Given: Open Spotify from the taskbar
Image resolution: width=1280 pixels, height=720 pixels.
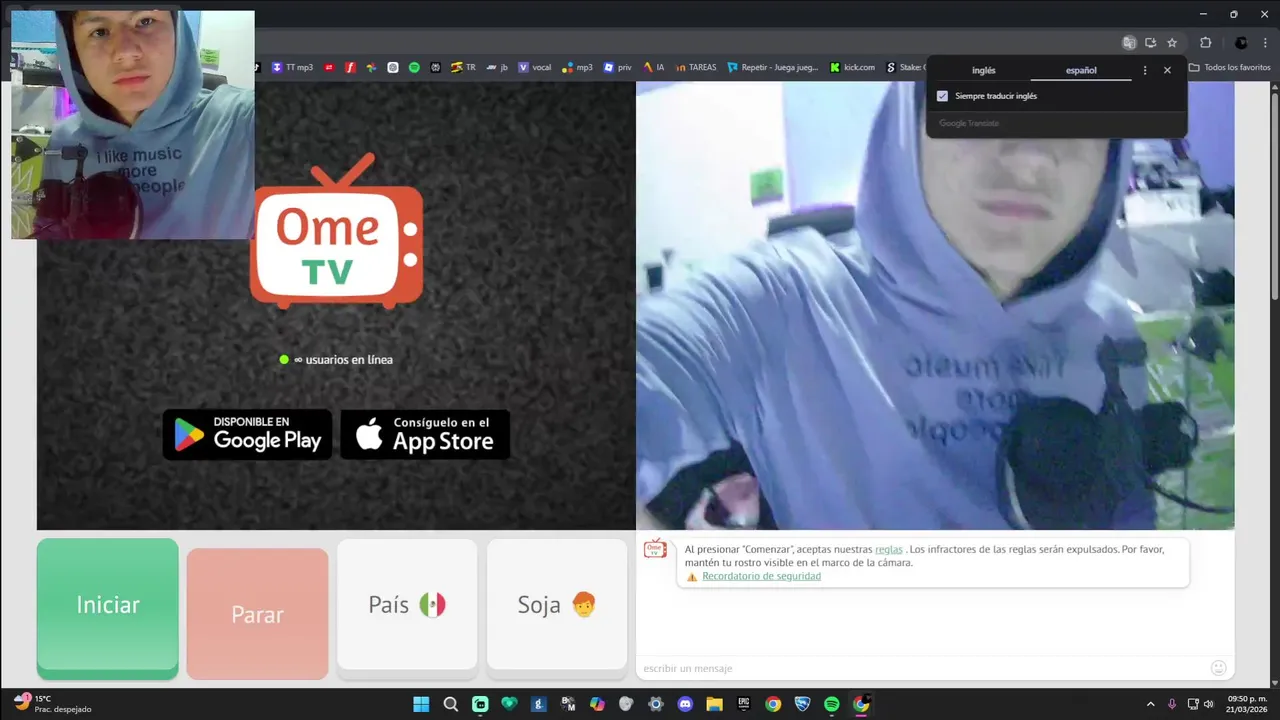Looking at the screenshot, I should point(832,704).
